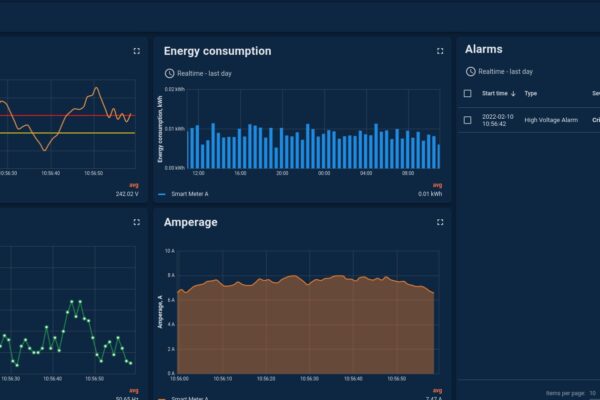Open the High Voltage Alarm row
600x400 pixels.
click(551, 120)
